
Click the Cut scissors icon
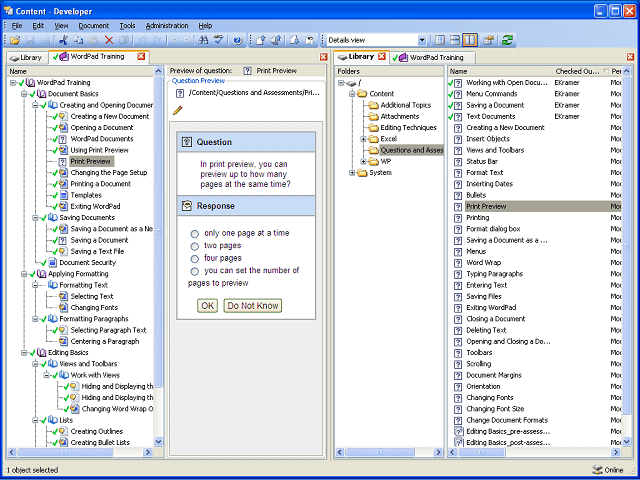[63, 40]
